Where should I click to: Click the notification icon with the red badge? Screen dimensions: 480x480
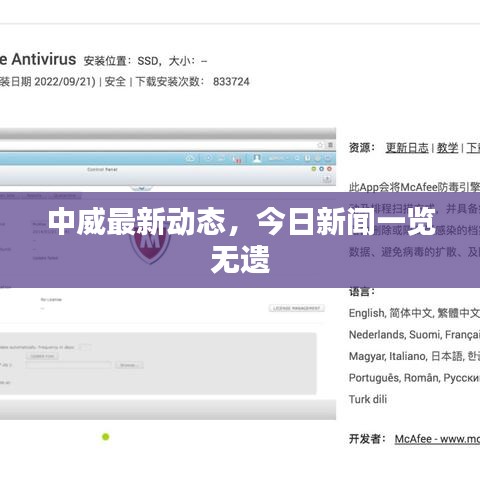(x=237, y=159)
